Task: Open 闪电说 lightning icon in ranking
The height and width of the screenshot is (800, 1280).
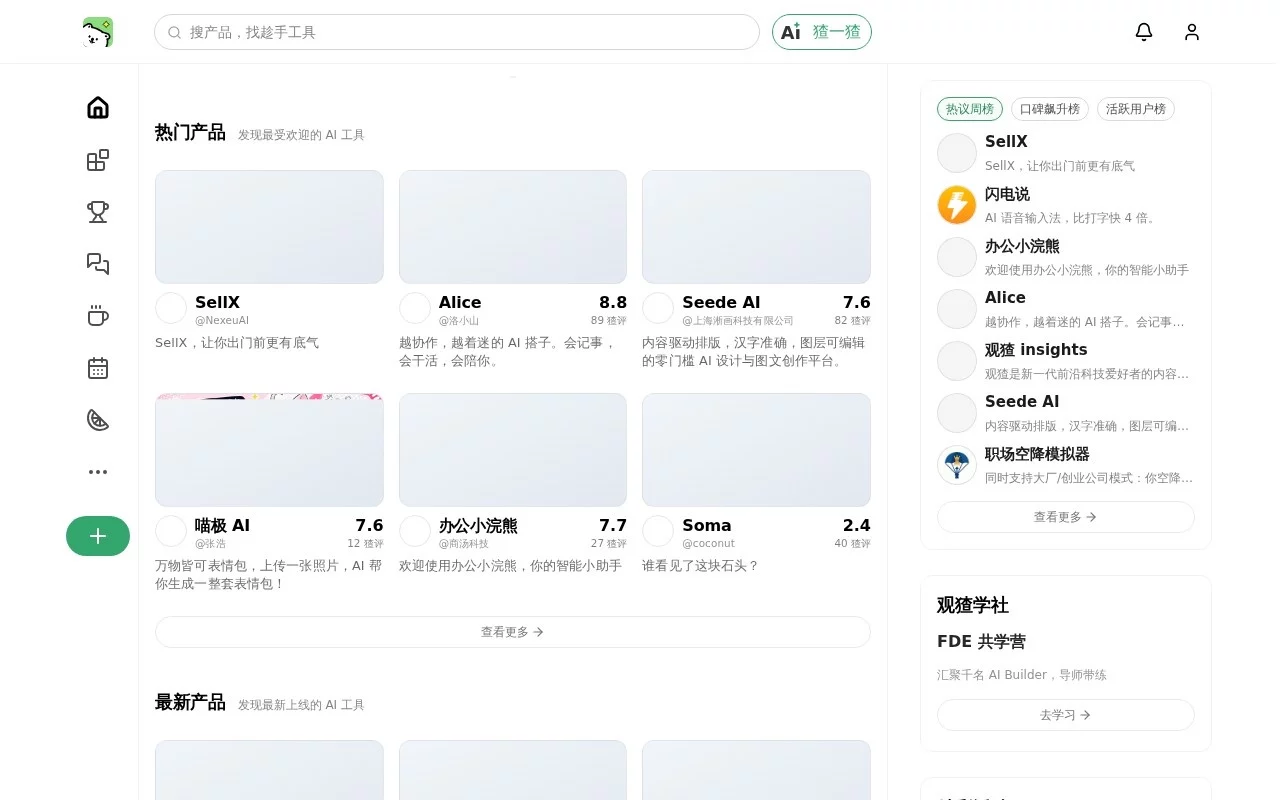Action: [957, 205]
